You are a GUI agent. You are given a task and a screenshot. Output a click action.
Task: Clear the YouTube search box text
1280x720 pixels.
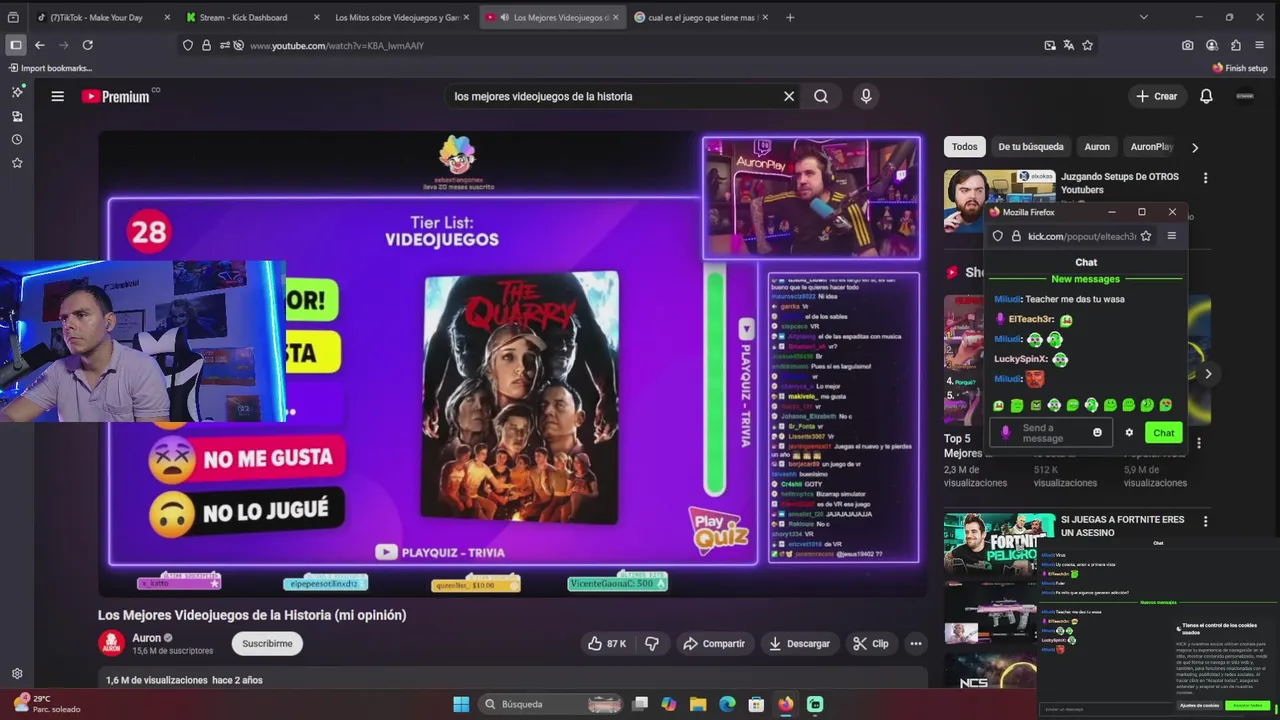click(789, 96)
